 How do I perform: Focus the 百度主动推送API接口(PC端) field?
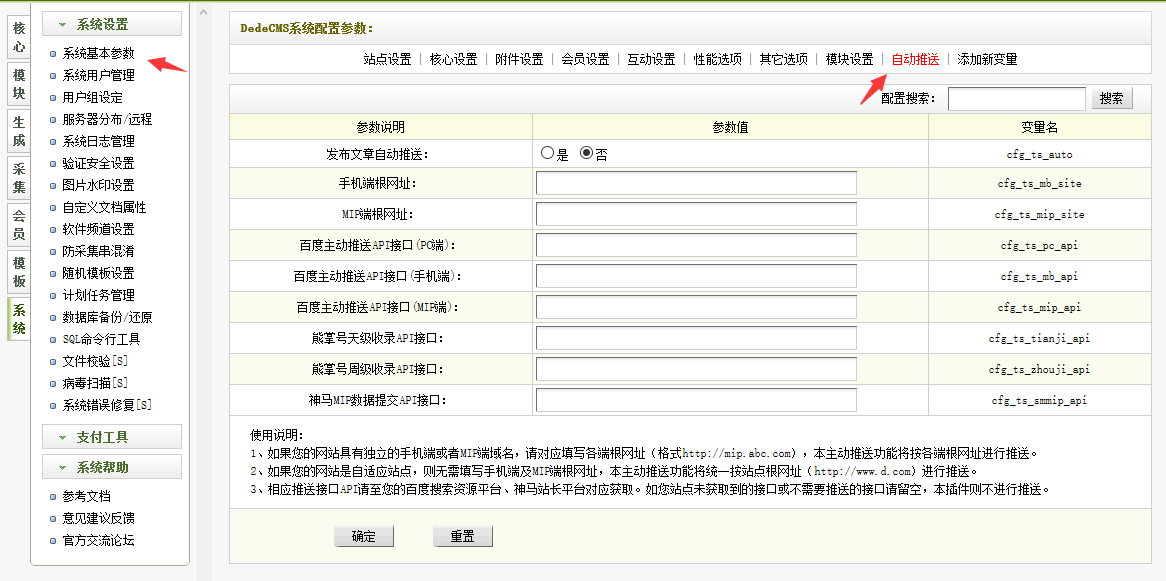[x=696, y=245]
